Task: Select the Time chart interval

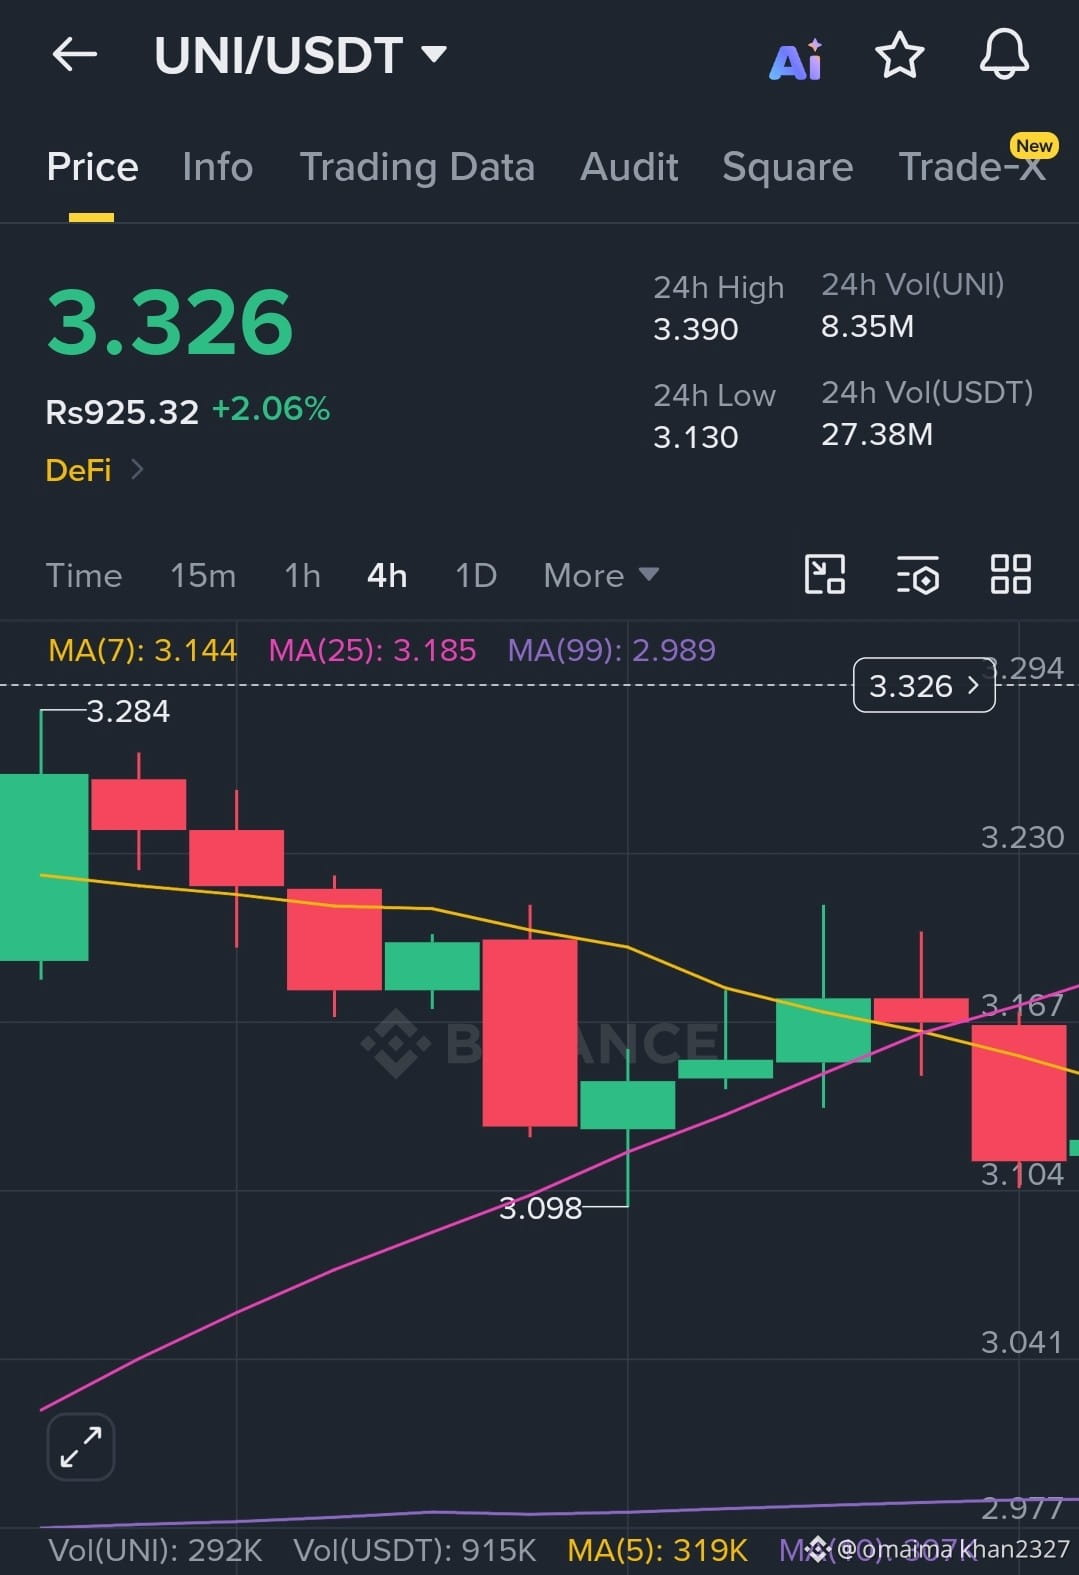Action: point(84,576)
